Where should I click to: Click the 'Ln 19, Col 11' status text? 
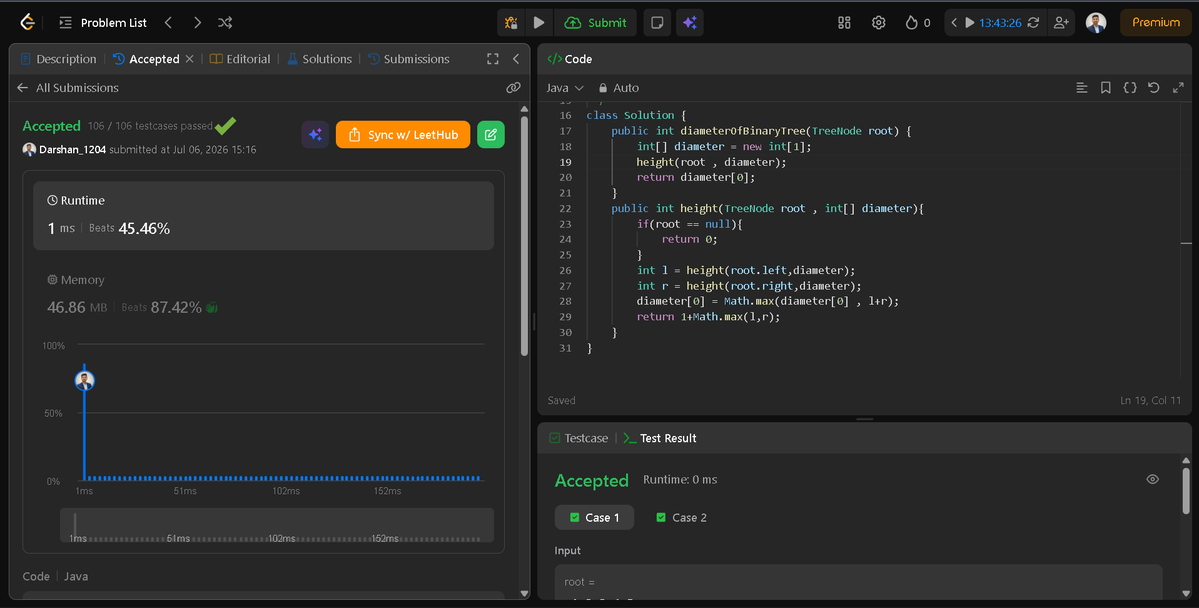coord(1150,401)
